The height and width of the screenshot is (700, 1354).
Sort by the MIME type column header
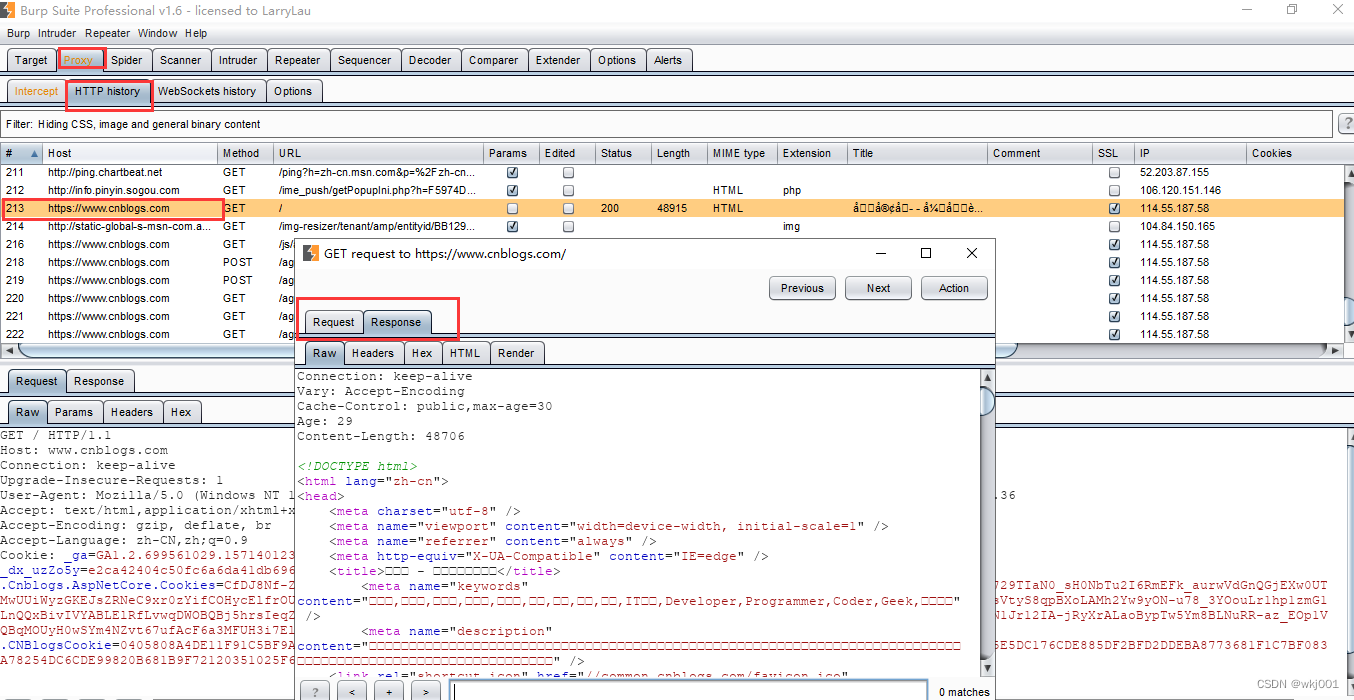click(x=742, y=154)
